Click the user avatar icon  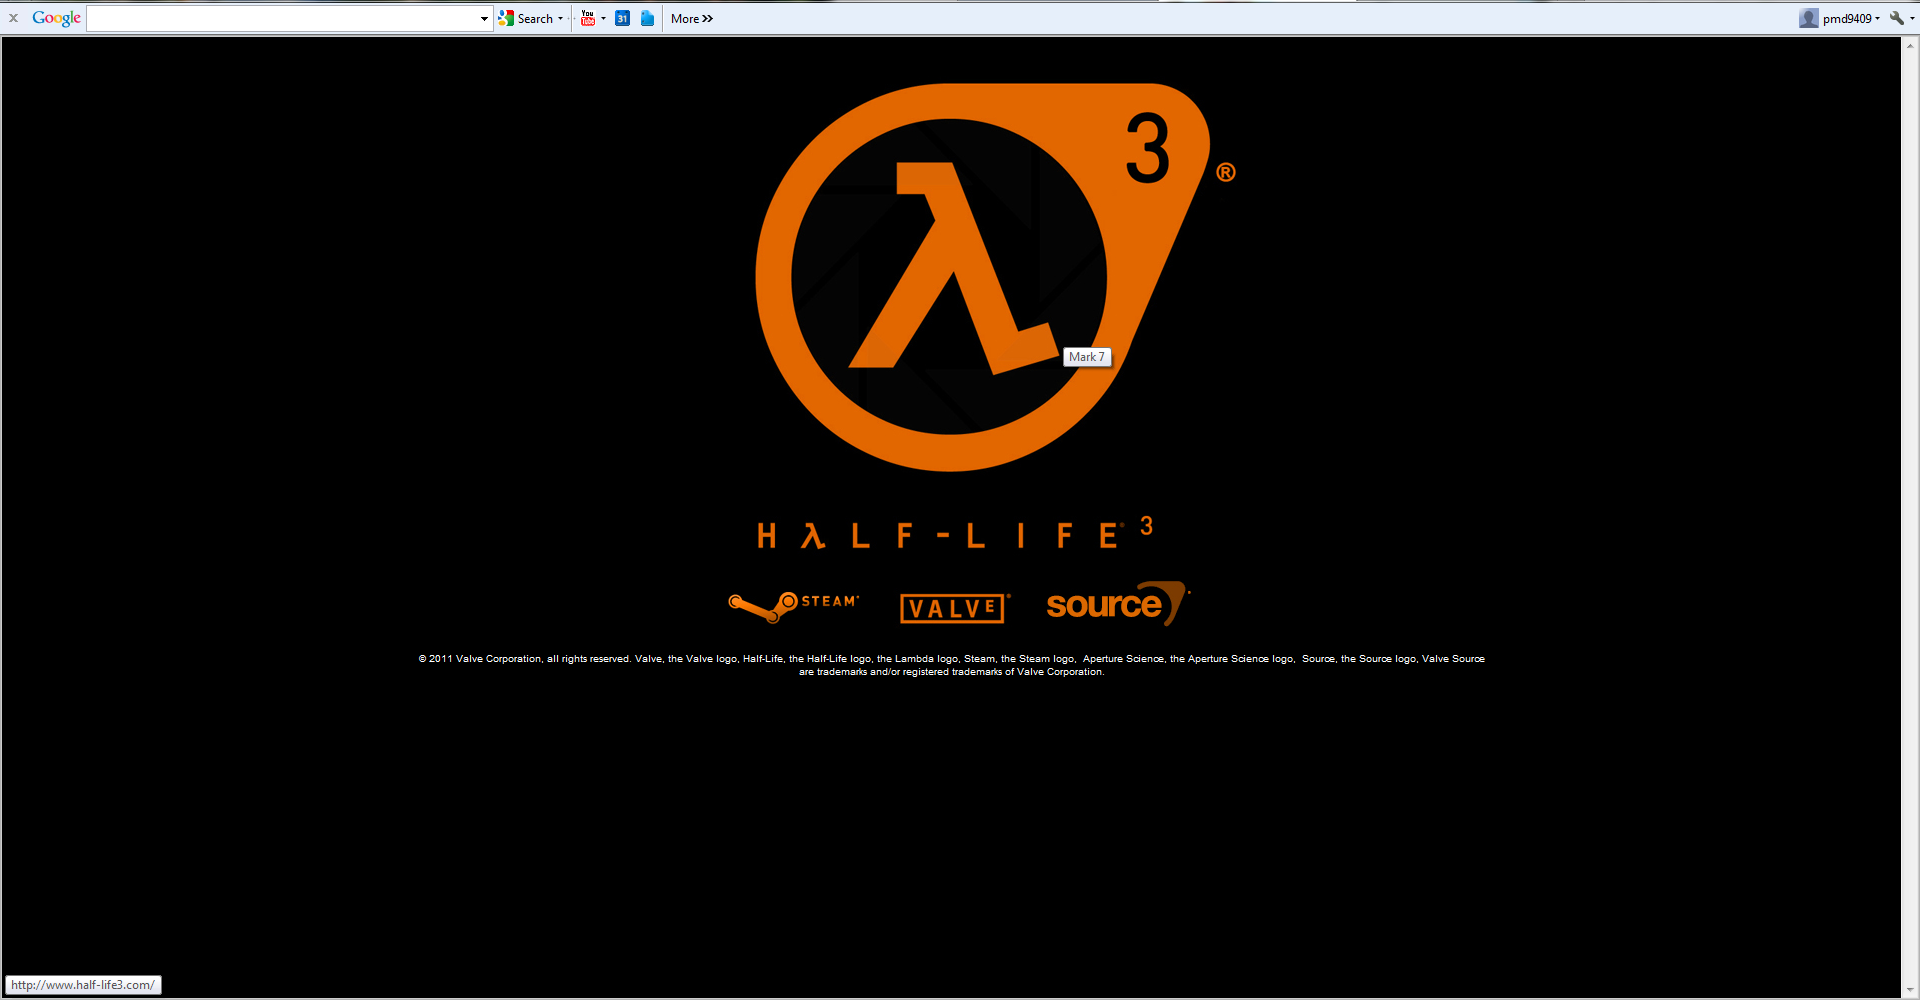tap(1808, 19)
